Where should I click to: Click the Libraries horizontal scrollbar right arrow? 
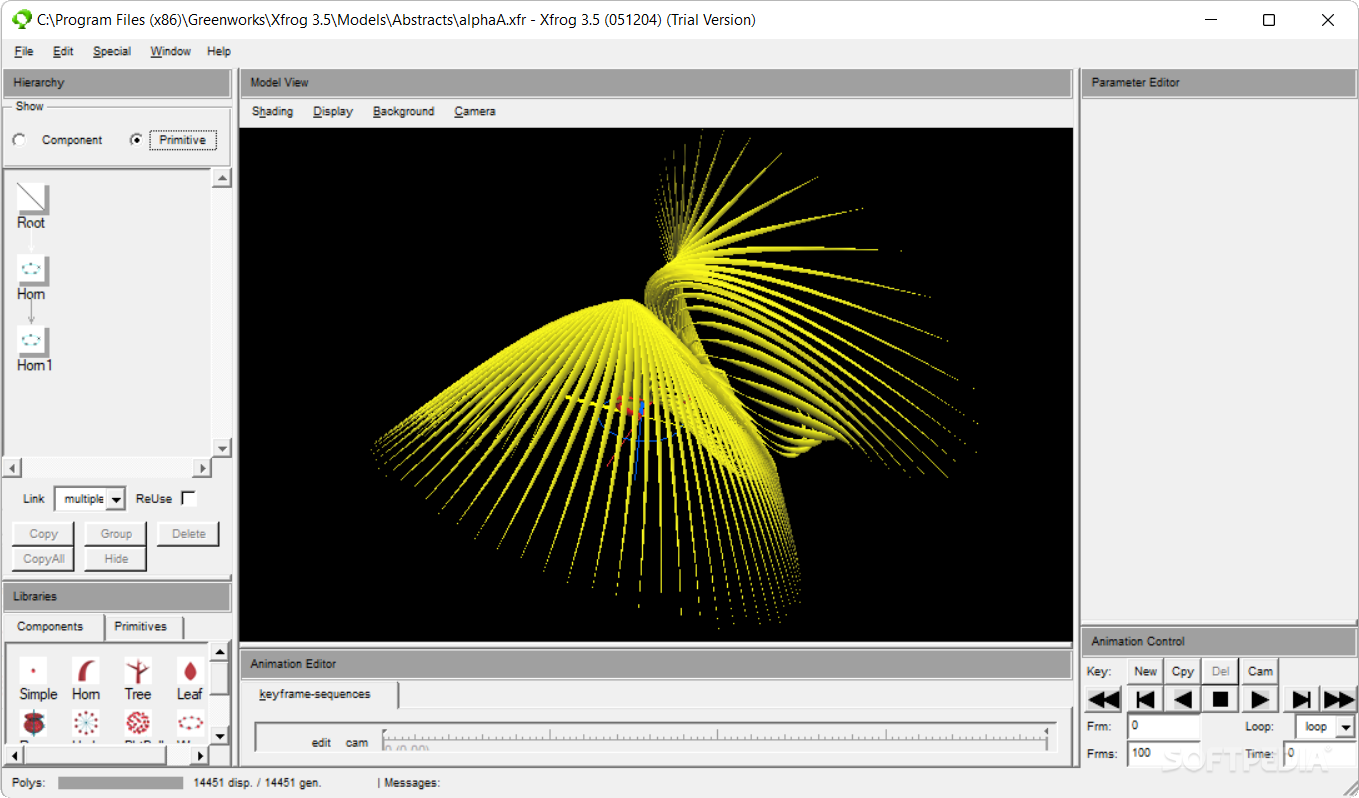click(200, 755)
